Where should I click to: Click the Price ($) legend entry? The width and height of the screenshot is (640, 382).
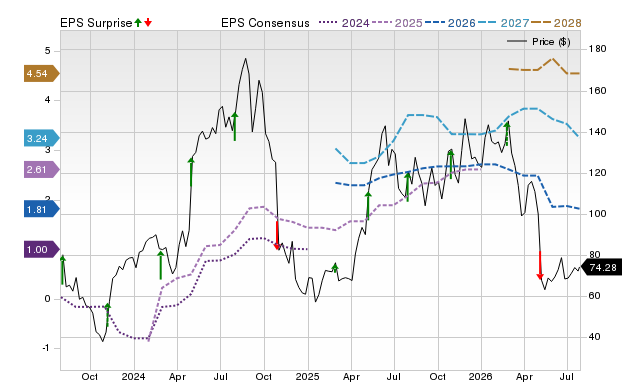click(539, 42)
